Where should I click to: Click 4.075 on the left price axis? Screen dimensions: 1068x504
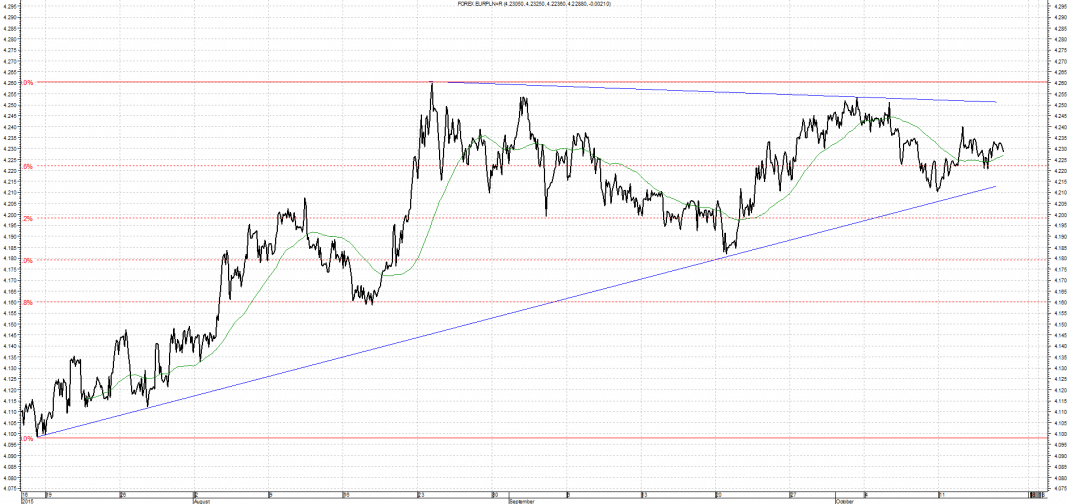tap(8, 488)
